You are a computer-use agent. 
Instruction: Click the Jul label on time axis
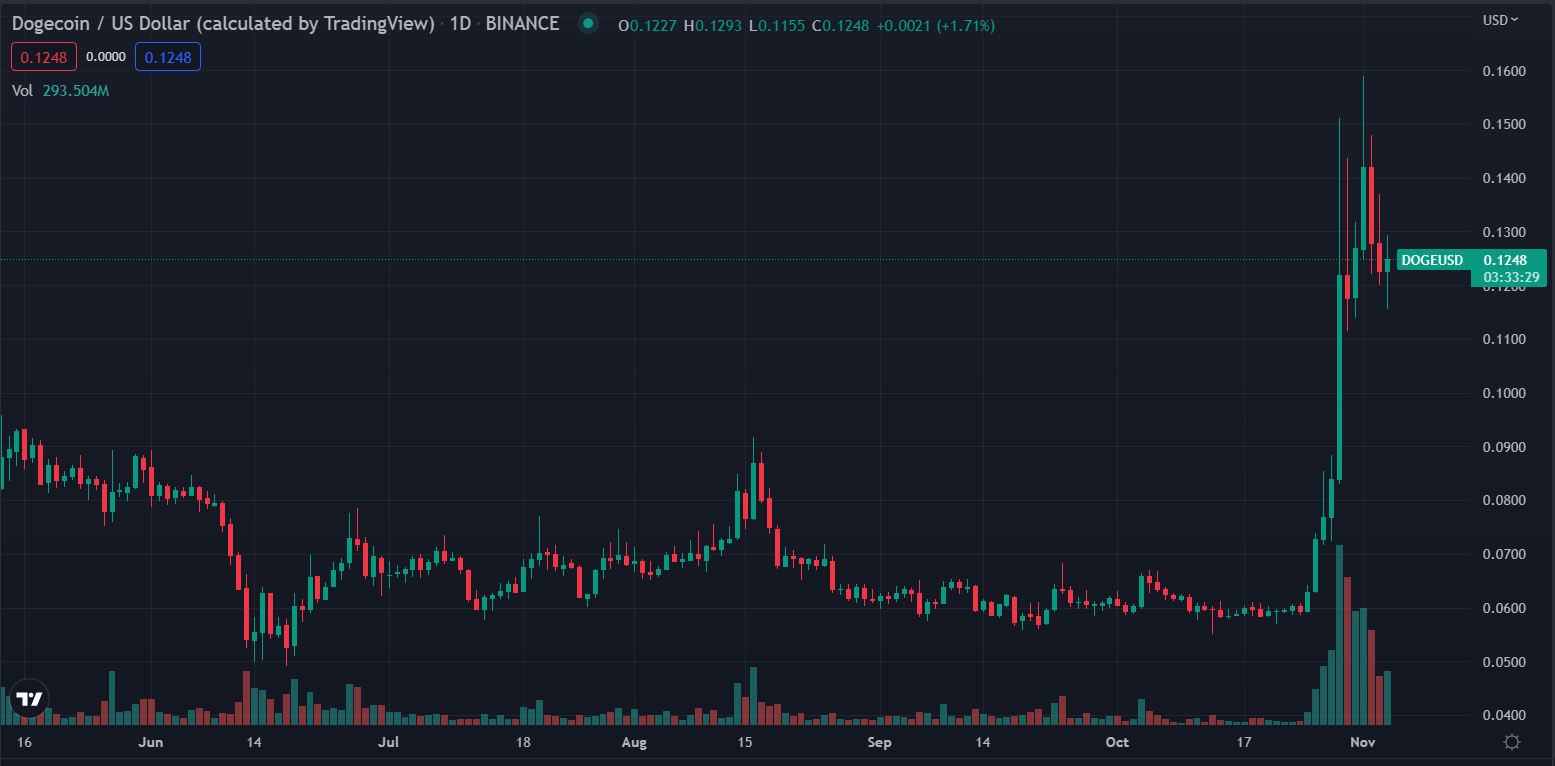pyautogui.click(x=389, y=743)
